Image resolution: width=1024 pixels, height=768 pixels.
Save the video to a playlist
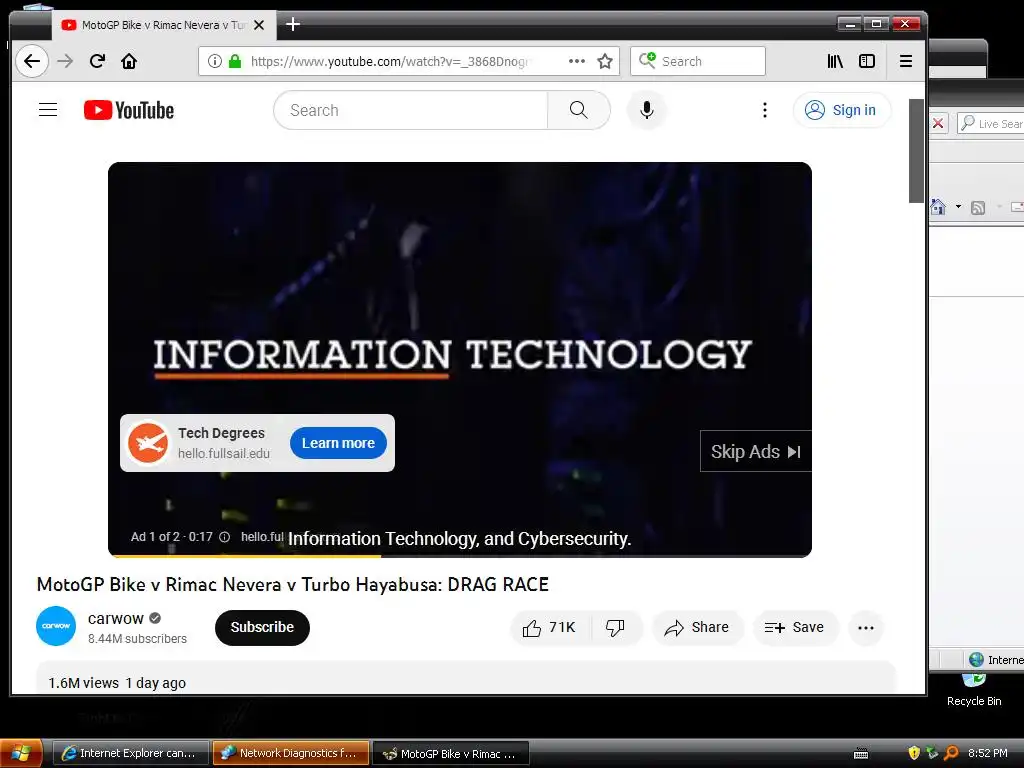[795, 628]
